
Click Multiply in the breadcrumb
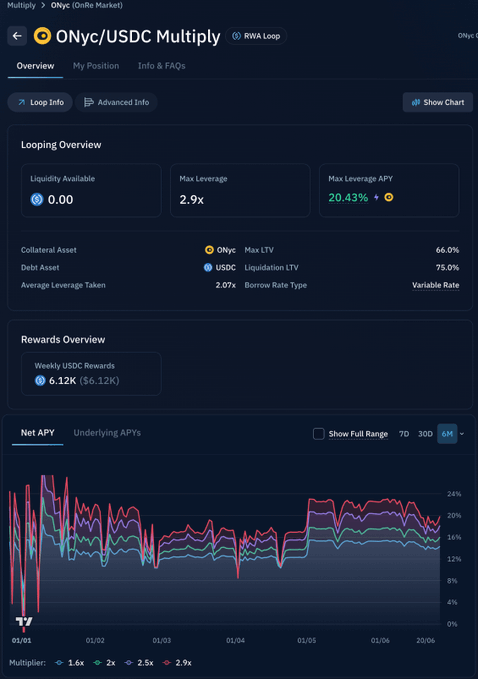(21, 5)
